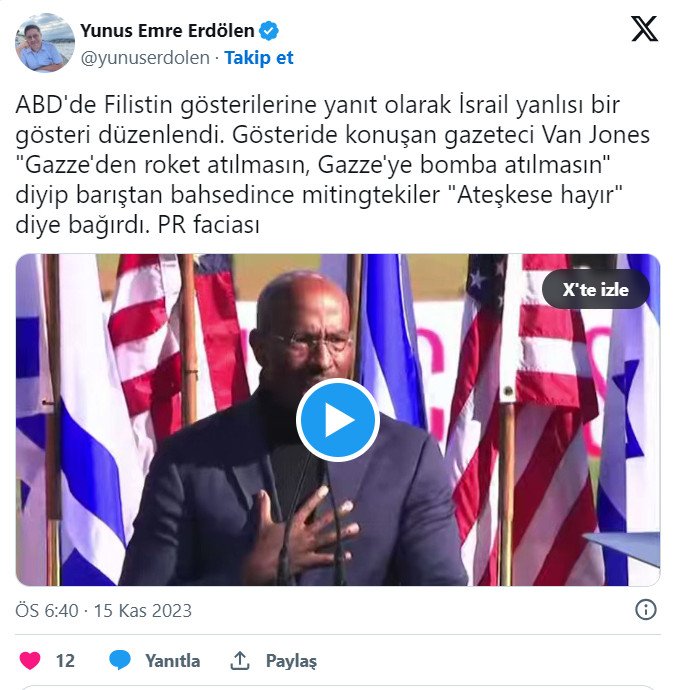Open the info circle icon

coord(646,610)
